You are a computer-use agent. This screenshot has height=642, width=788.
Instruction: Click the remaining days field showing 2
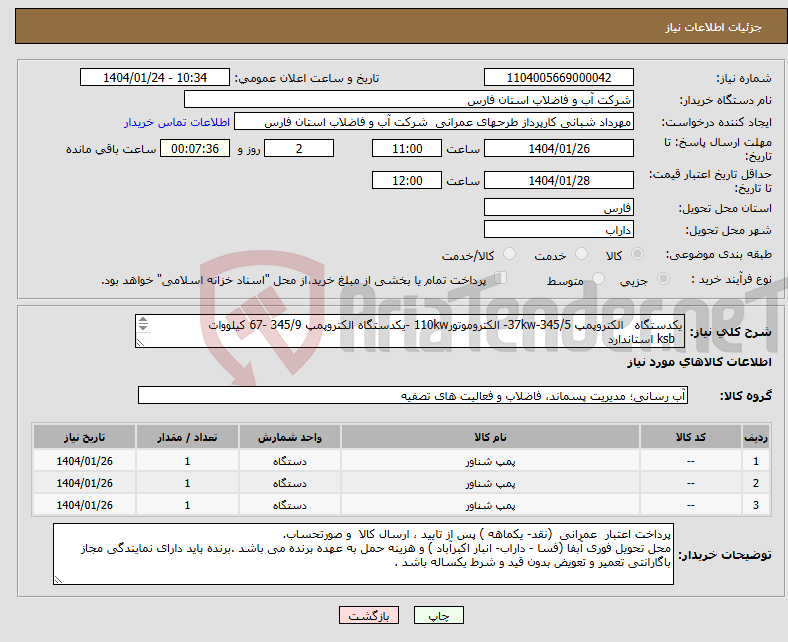(x=299, y=148)
